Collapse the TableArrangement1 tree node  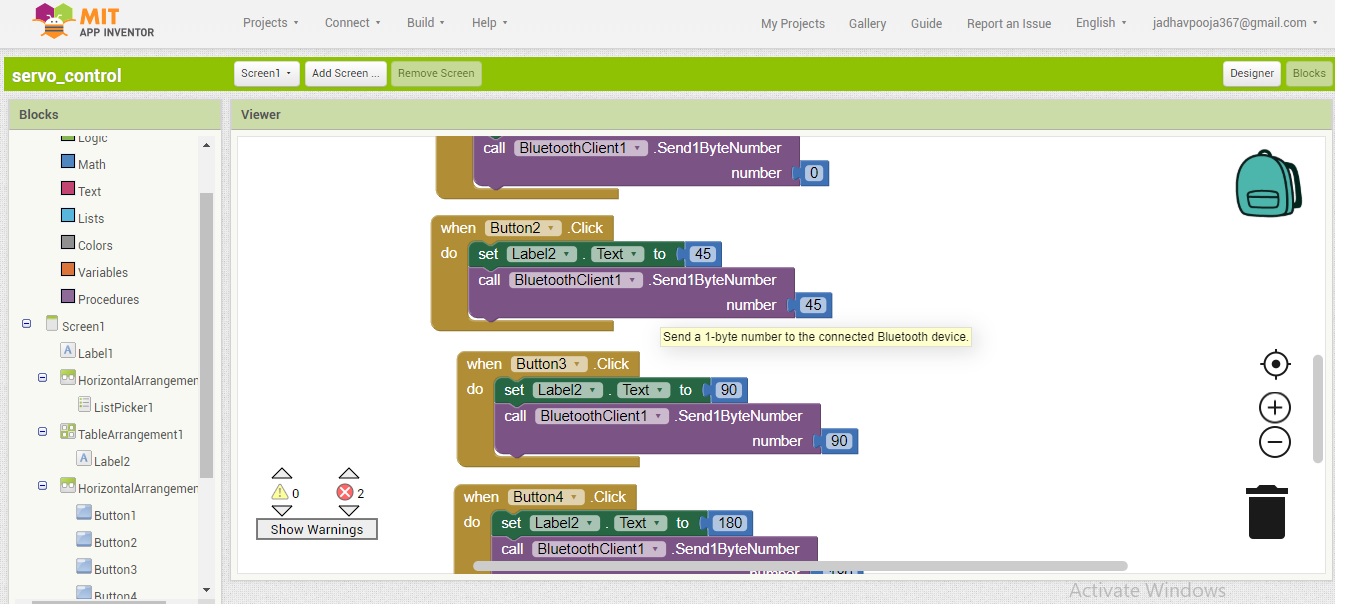point(42,432)
